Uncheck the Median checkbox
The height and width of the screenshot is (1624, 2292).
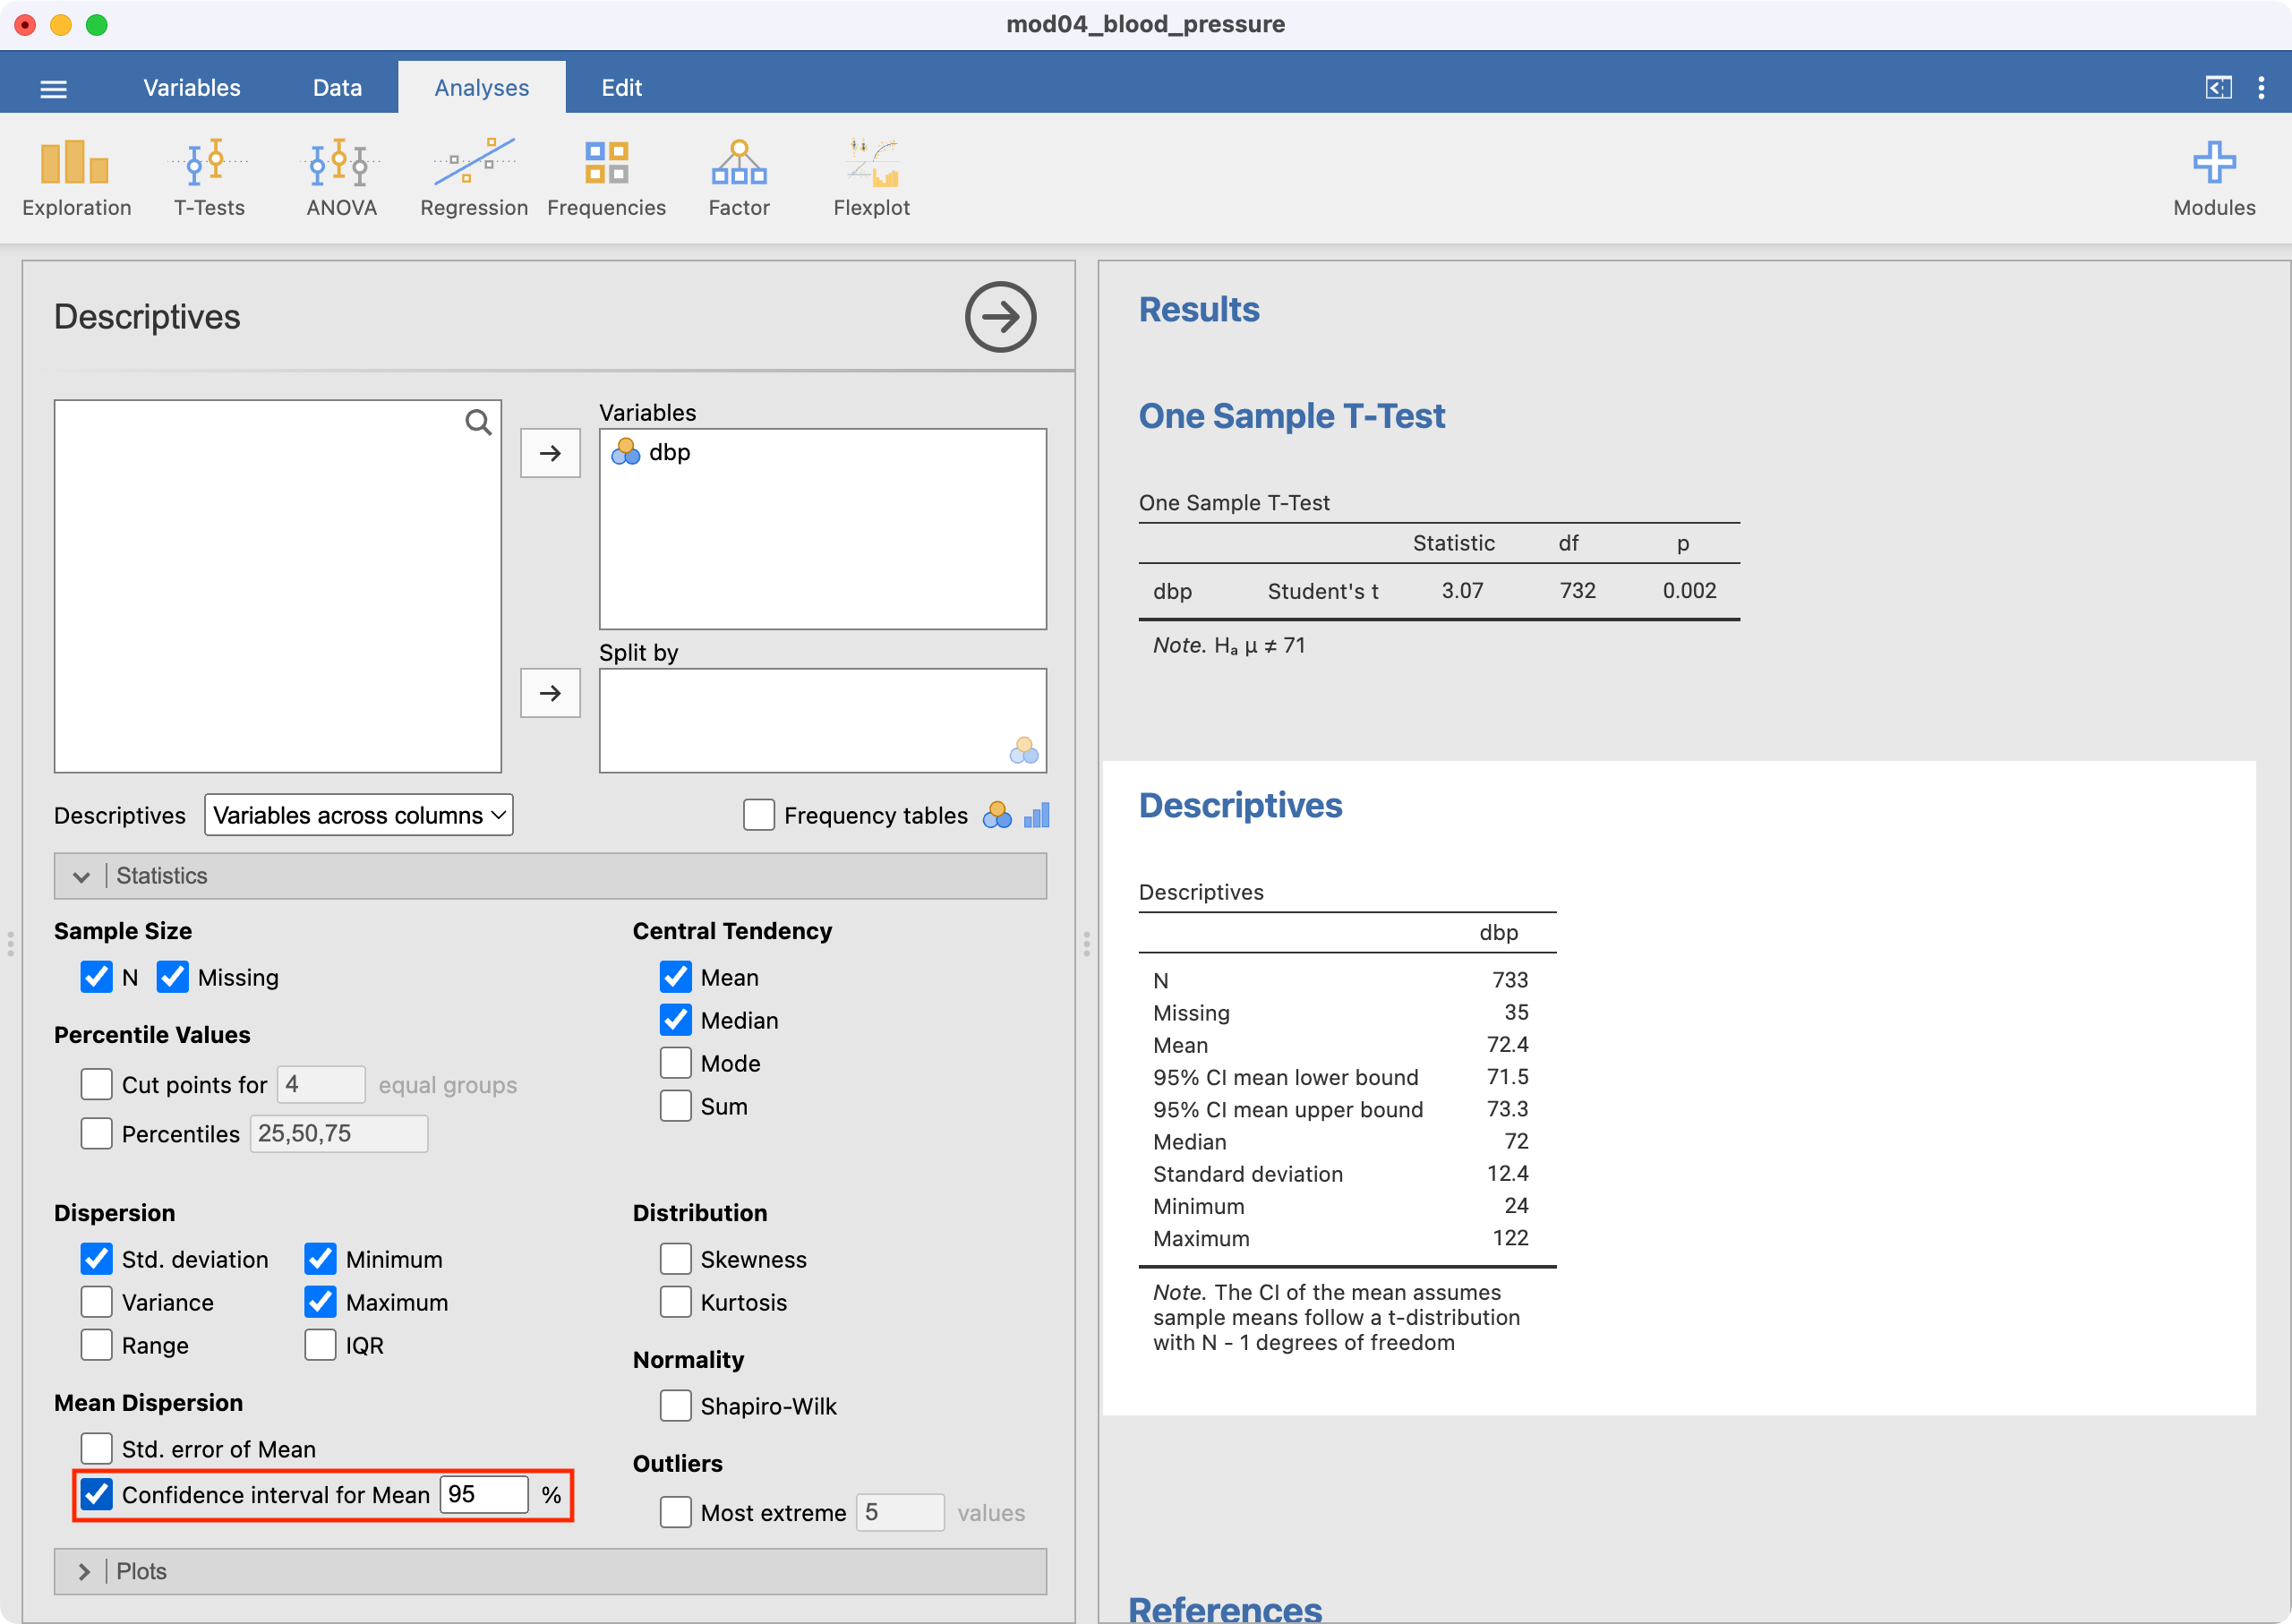676,1020
